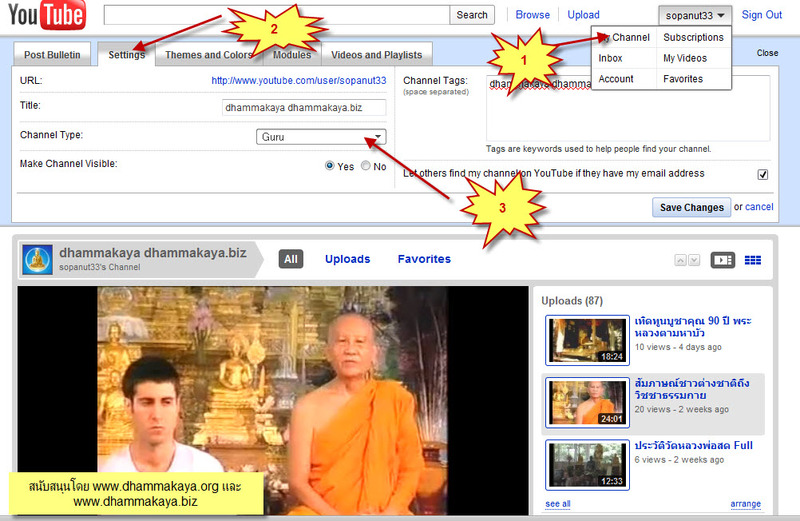Click the Browse link
Viewport: 800px width, 521px height.
click(x=532, y=15)
